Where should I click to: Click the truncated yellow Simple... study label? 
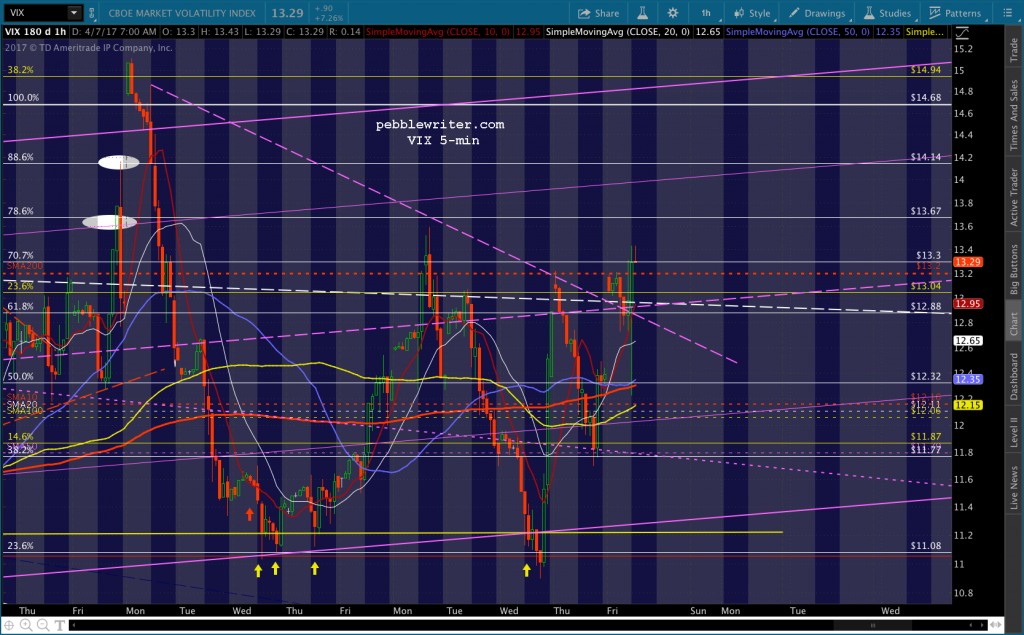click(924, 31)
